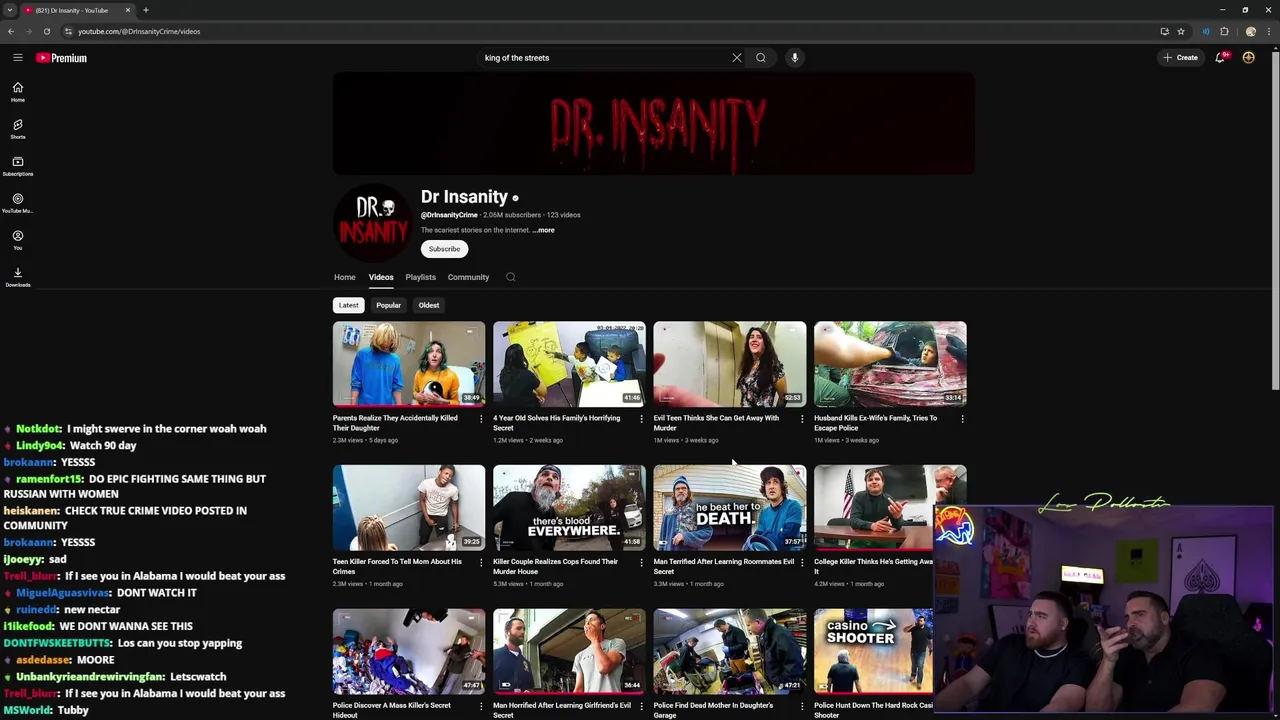1280x720 pixels.
Task: Open options for Man Terrified After video
Action: [x=801, y=563]
